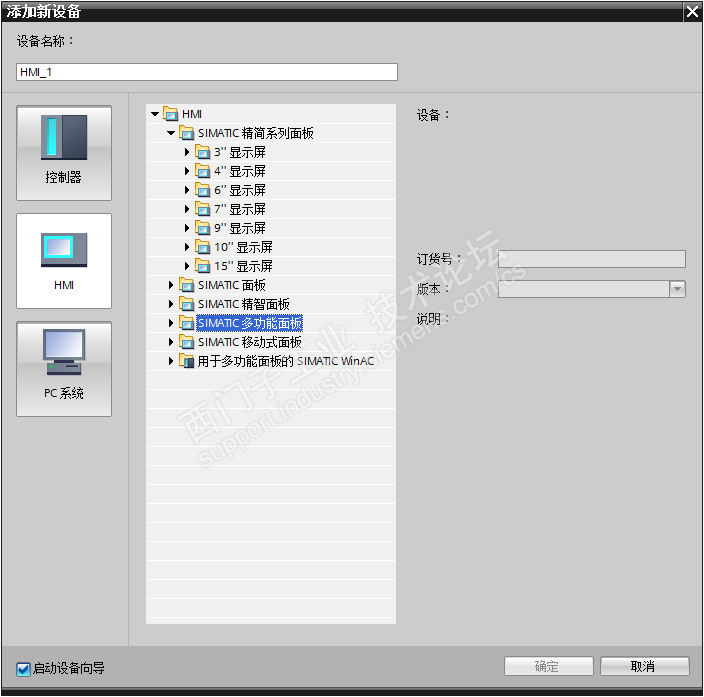Expand the SIMATIC 多功能面板 node

point(171,323)
